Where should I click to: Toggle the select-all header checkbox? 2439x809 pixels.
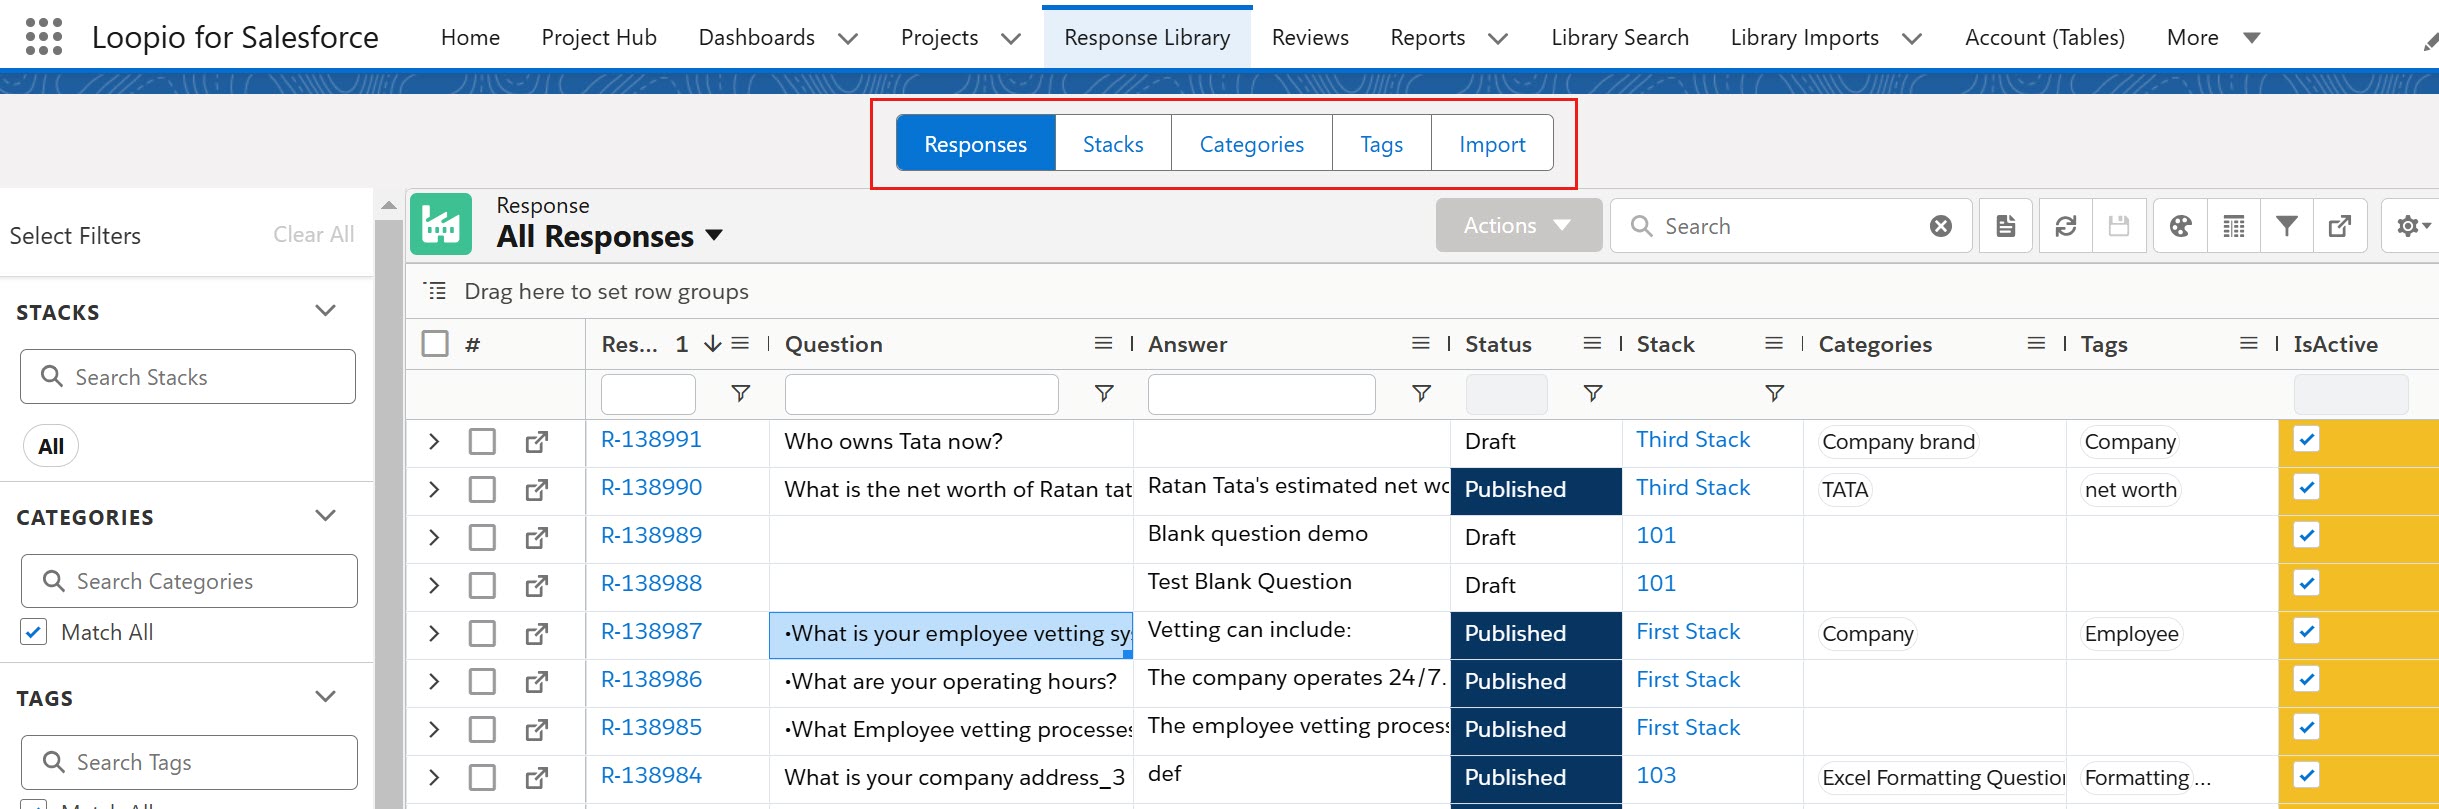pos(435,344)
